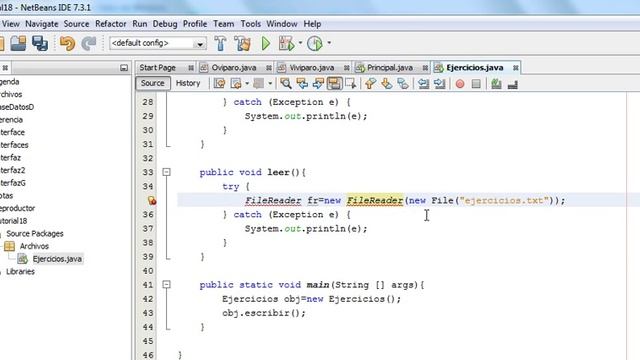Screen dimensions: 640x360
Task: Toggle Rectangular Selection mode icon
Action: tap(351, 84)
